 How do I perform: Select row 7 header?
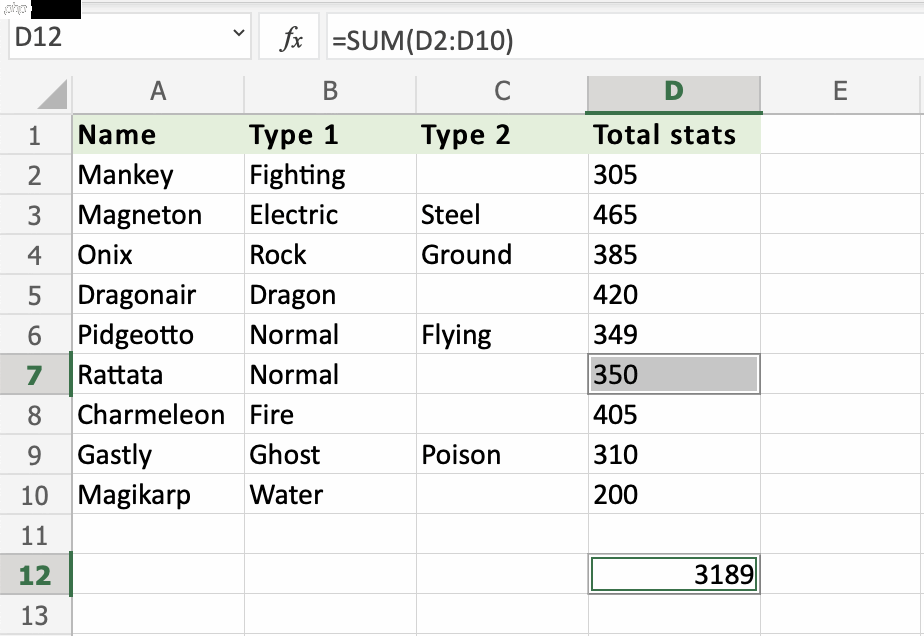click(x=35, y=375)
